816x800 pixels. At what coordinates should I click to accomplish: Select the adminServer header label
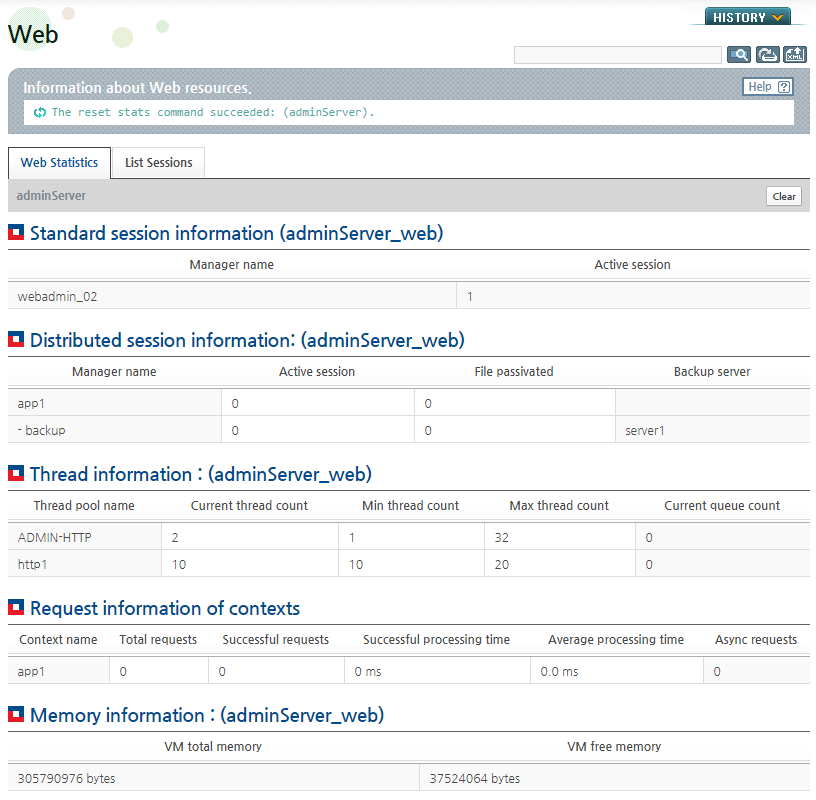coord(51,196)
